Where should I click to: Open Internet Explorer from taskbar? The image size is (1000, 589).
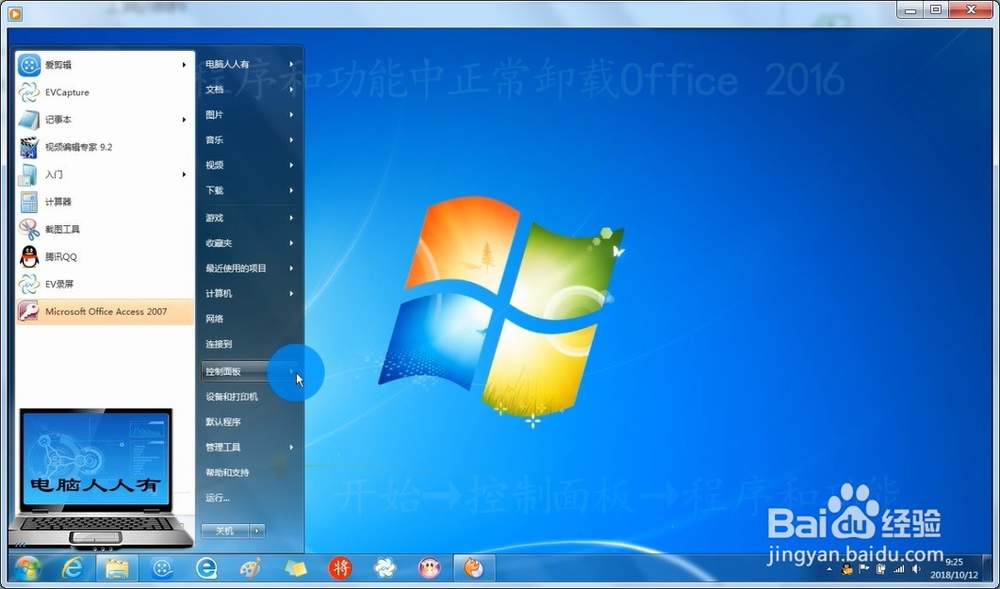tap(72, 567)
